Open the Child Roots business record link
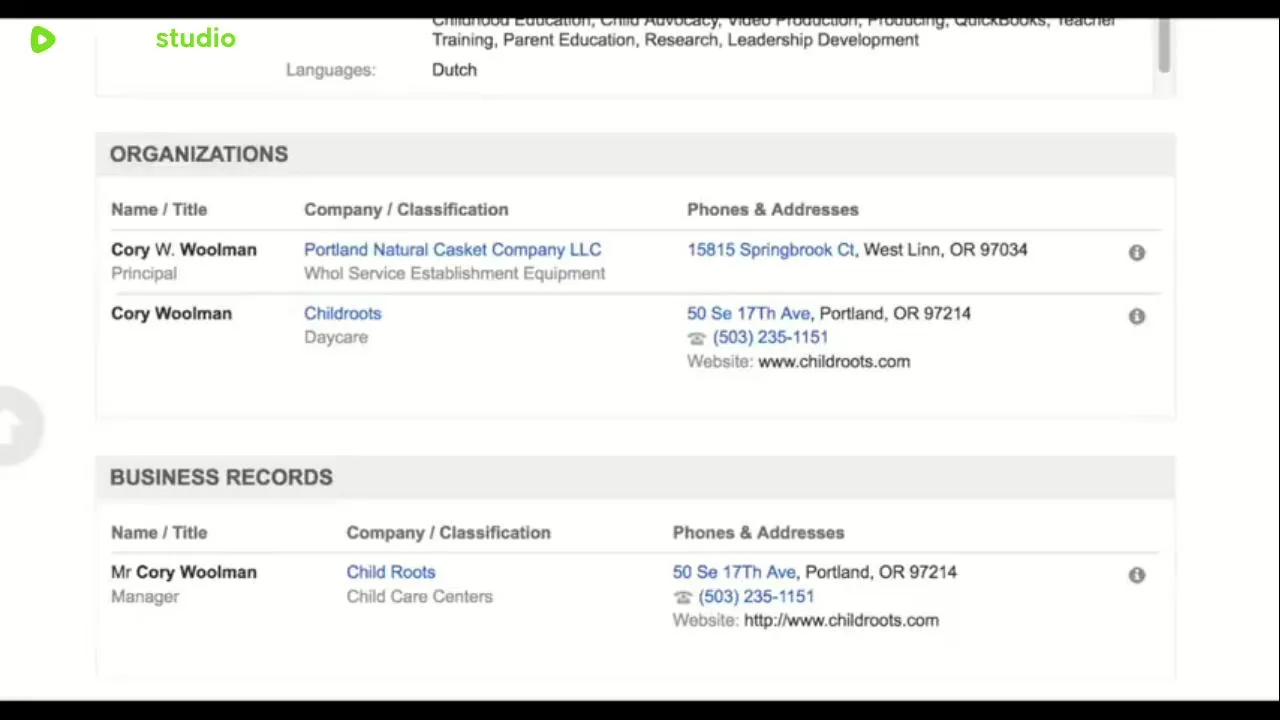 coord(391,572)
